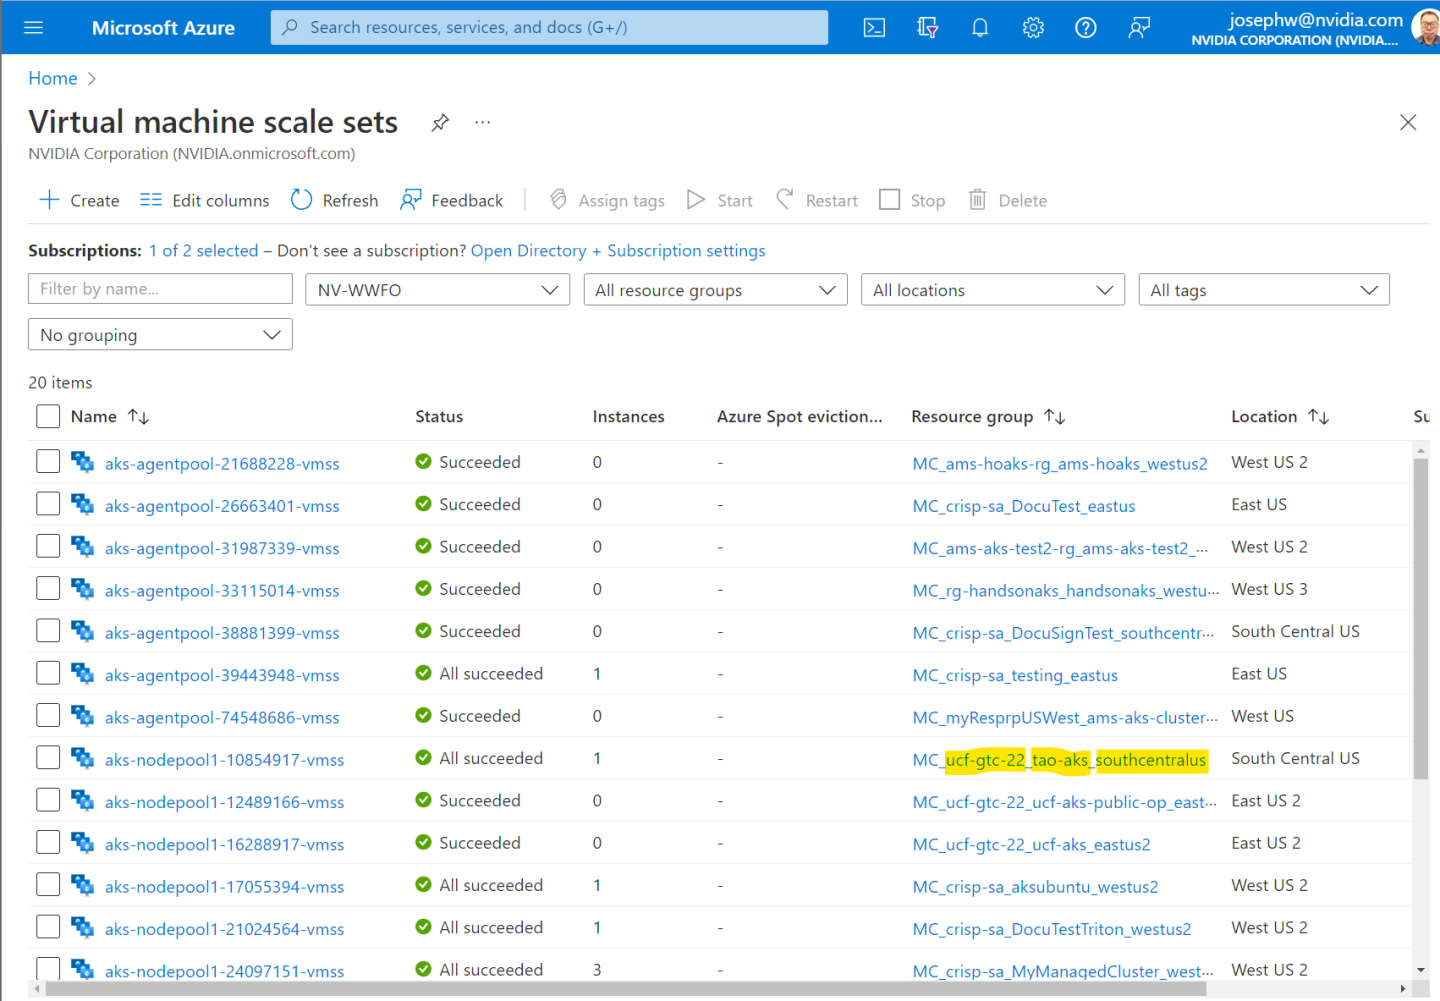Click the feedback icon in top header
The image size is (1440, 1001).
pyautogui.click(x=1138, y=28)
